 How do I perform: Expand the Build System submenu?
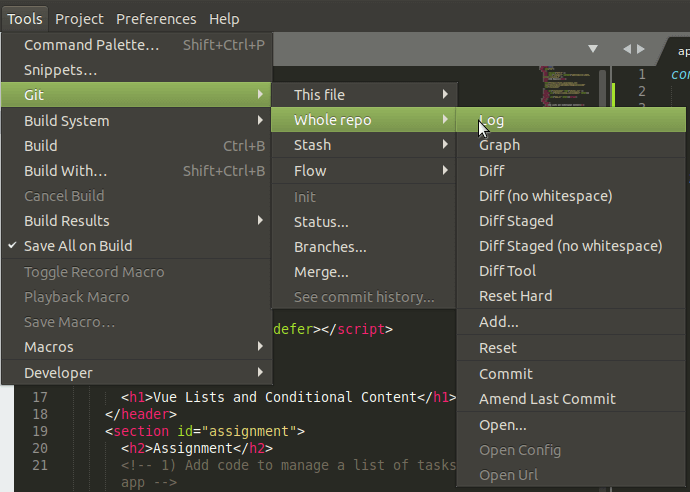pos(137,121)
